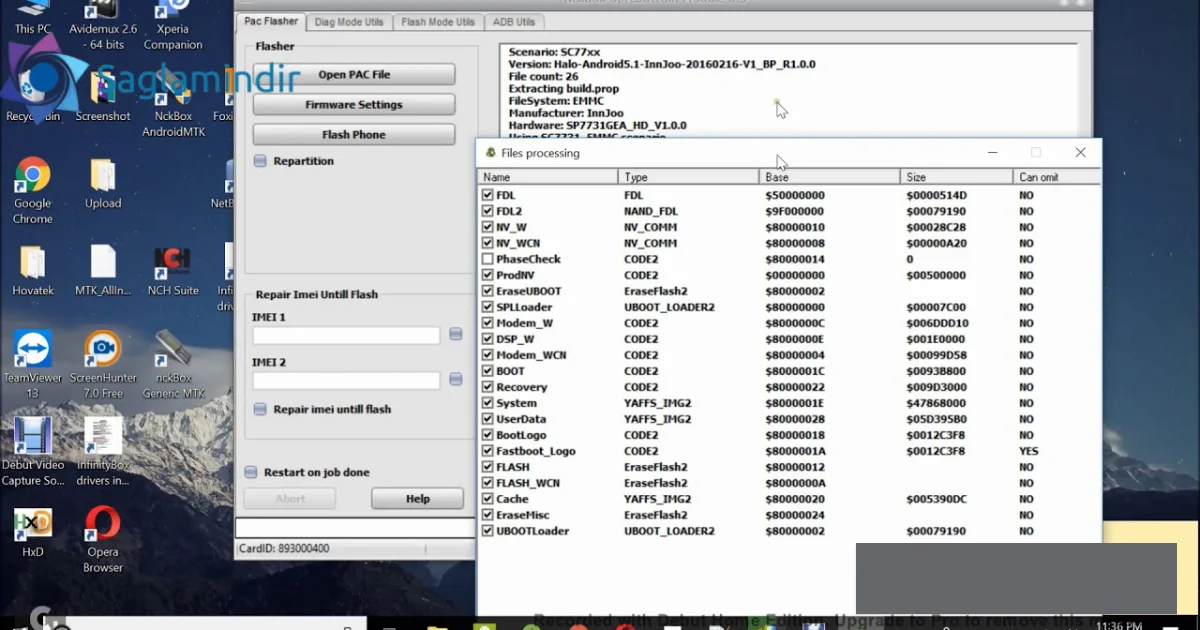Open InfinityBox drivers file icon
The height and width of the screenshot is (630, 1200).
click(103, 451)
